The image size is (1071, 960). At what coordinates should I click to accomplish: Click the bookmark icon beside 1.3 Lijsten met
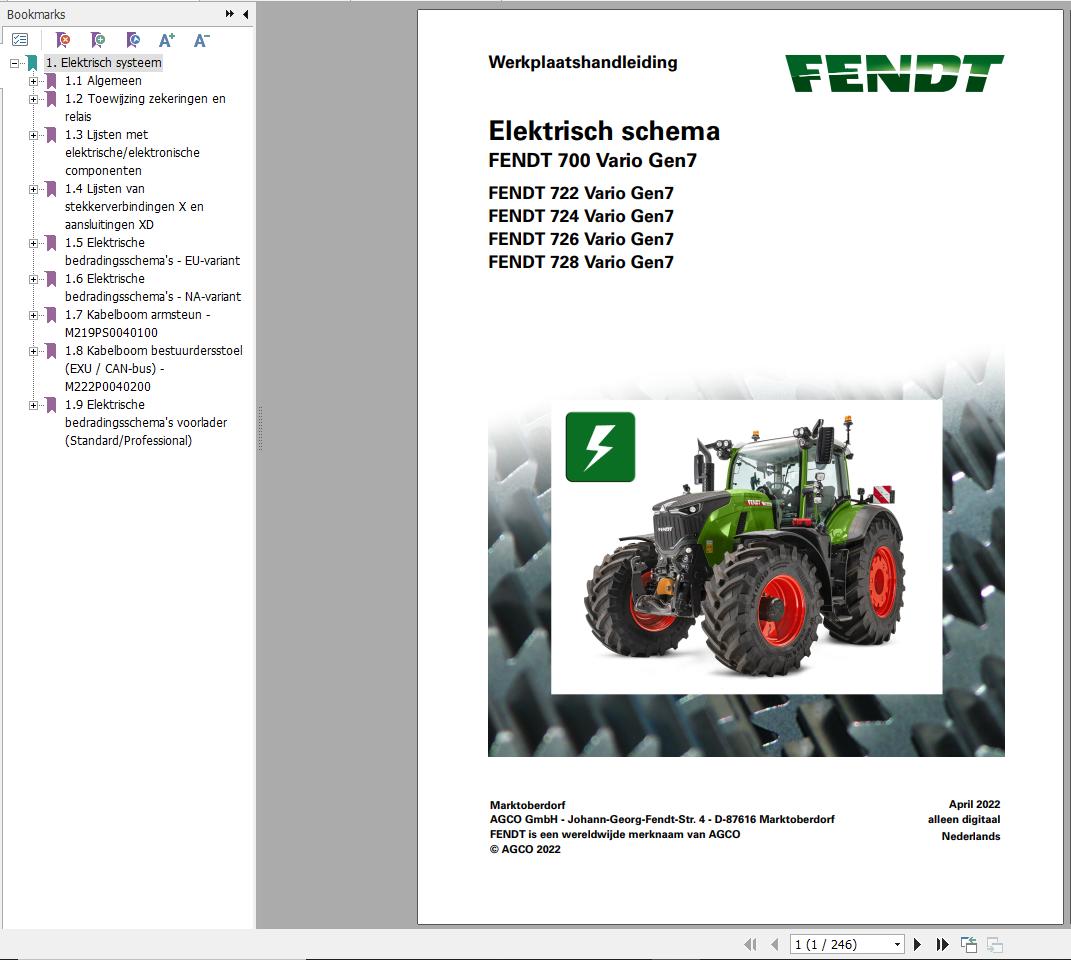[x=51, y=135]
